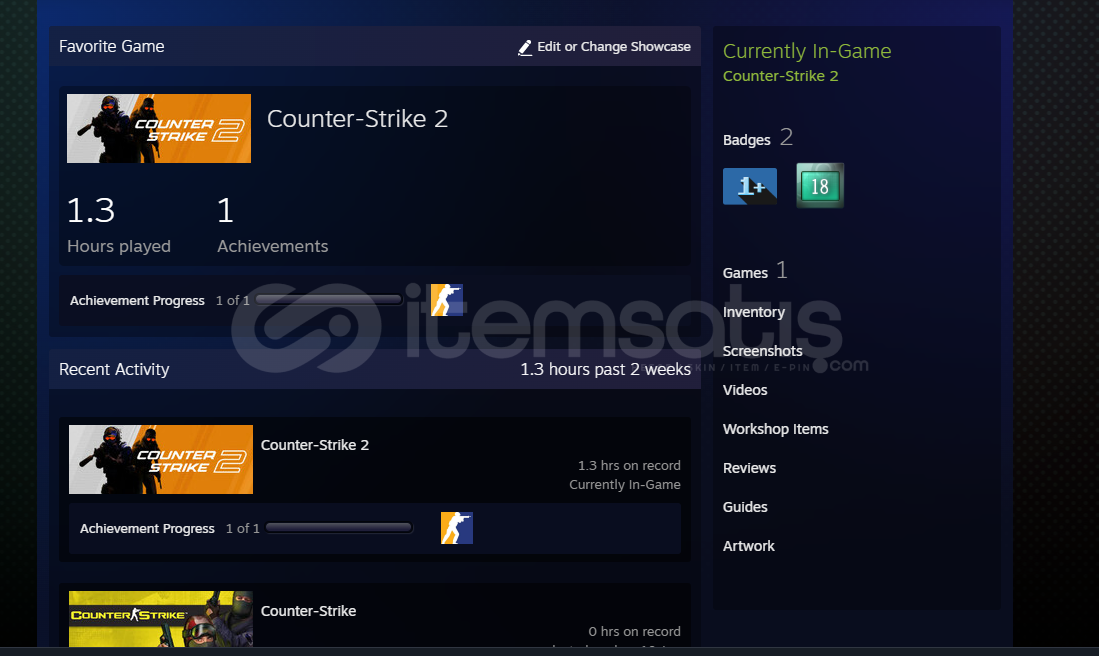Click the pencil icon beside Edit or Change Showcase

tap(525, 47)
